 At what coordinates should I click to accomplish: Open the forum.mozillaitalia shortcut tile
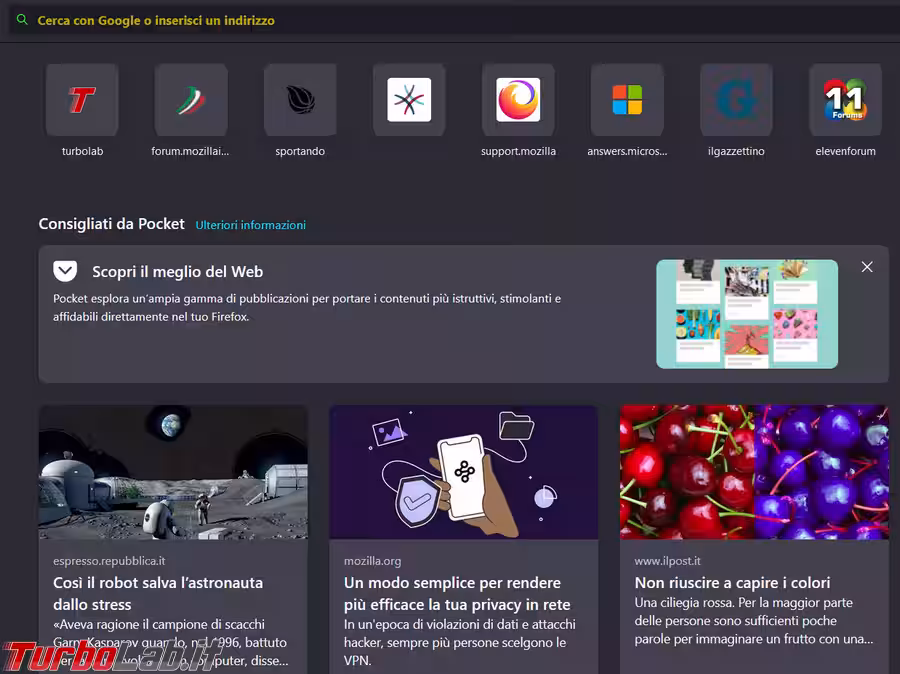(191, 100)
